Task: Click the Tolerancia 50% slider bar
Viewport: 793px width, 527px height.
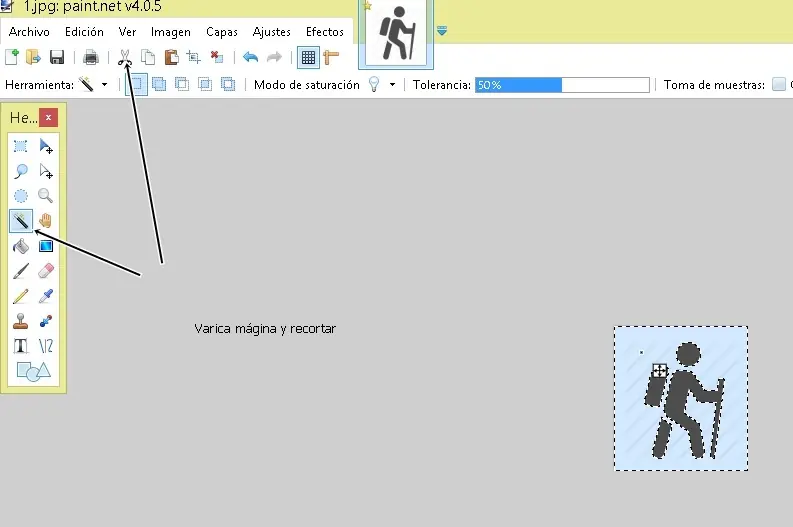Action: [x=562, y=84]
